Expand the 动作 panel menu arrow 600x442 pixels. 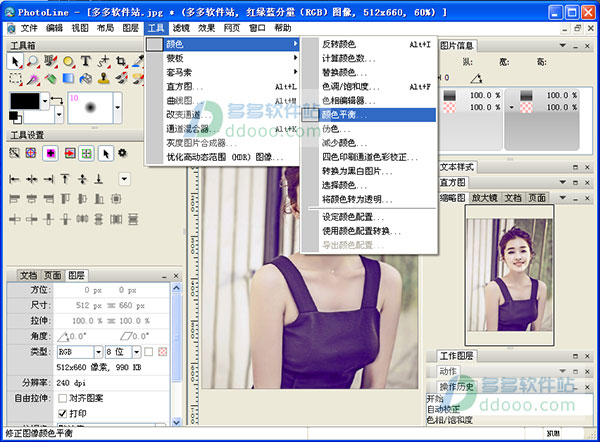coord(562,371)
